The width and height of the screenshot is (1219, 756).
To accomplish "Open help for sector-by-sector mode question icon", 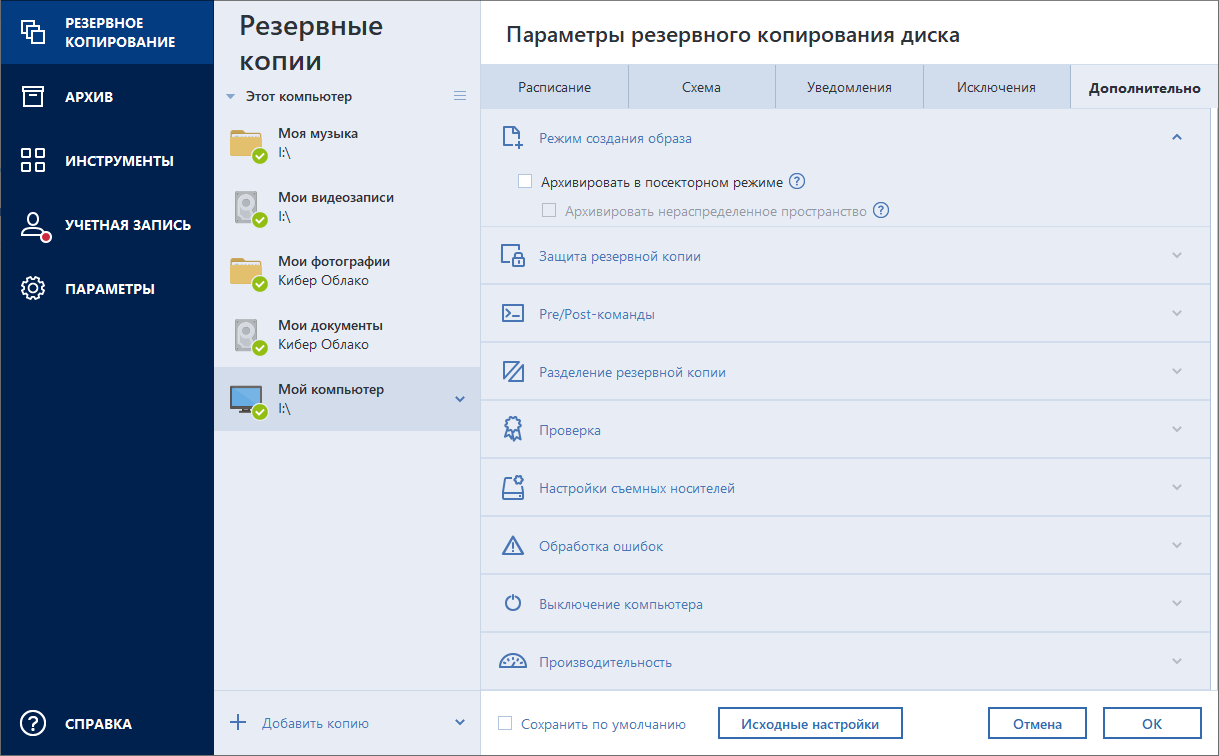I will (797, 182).
